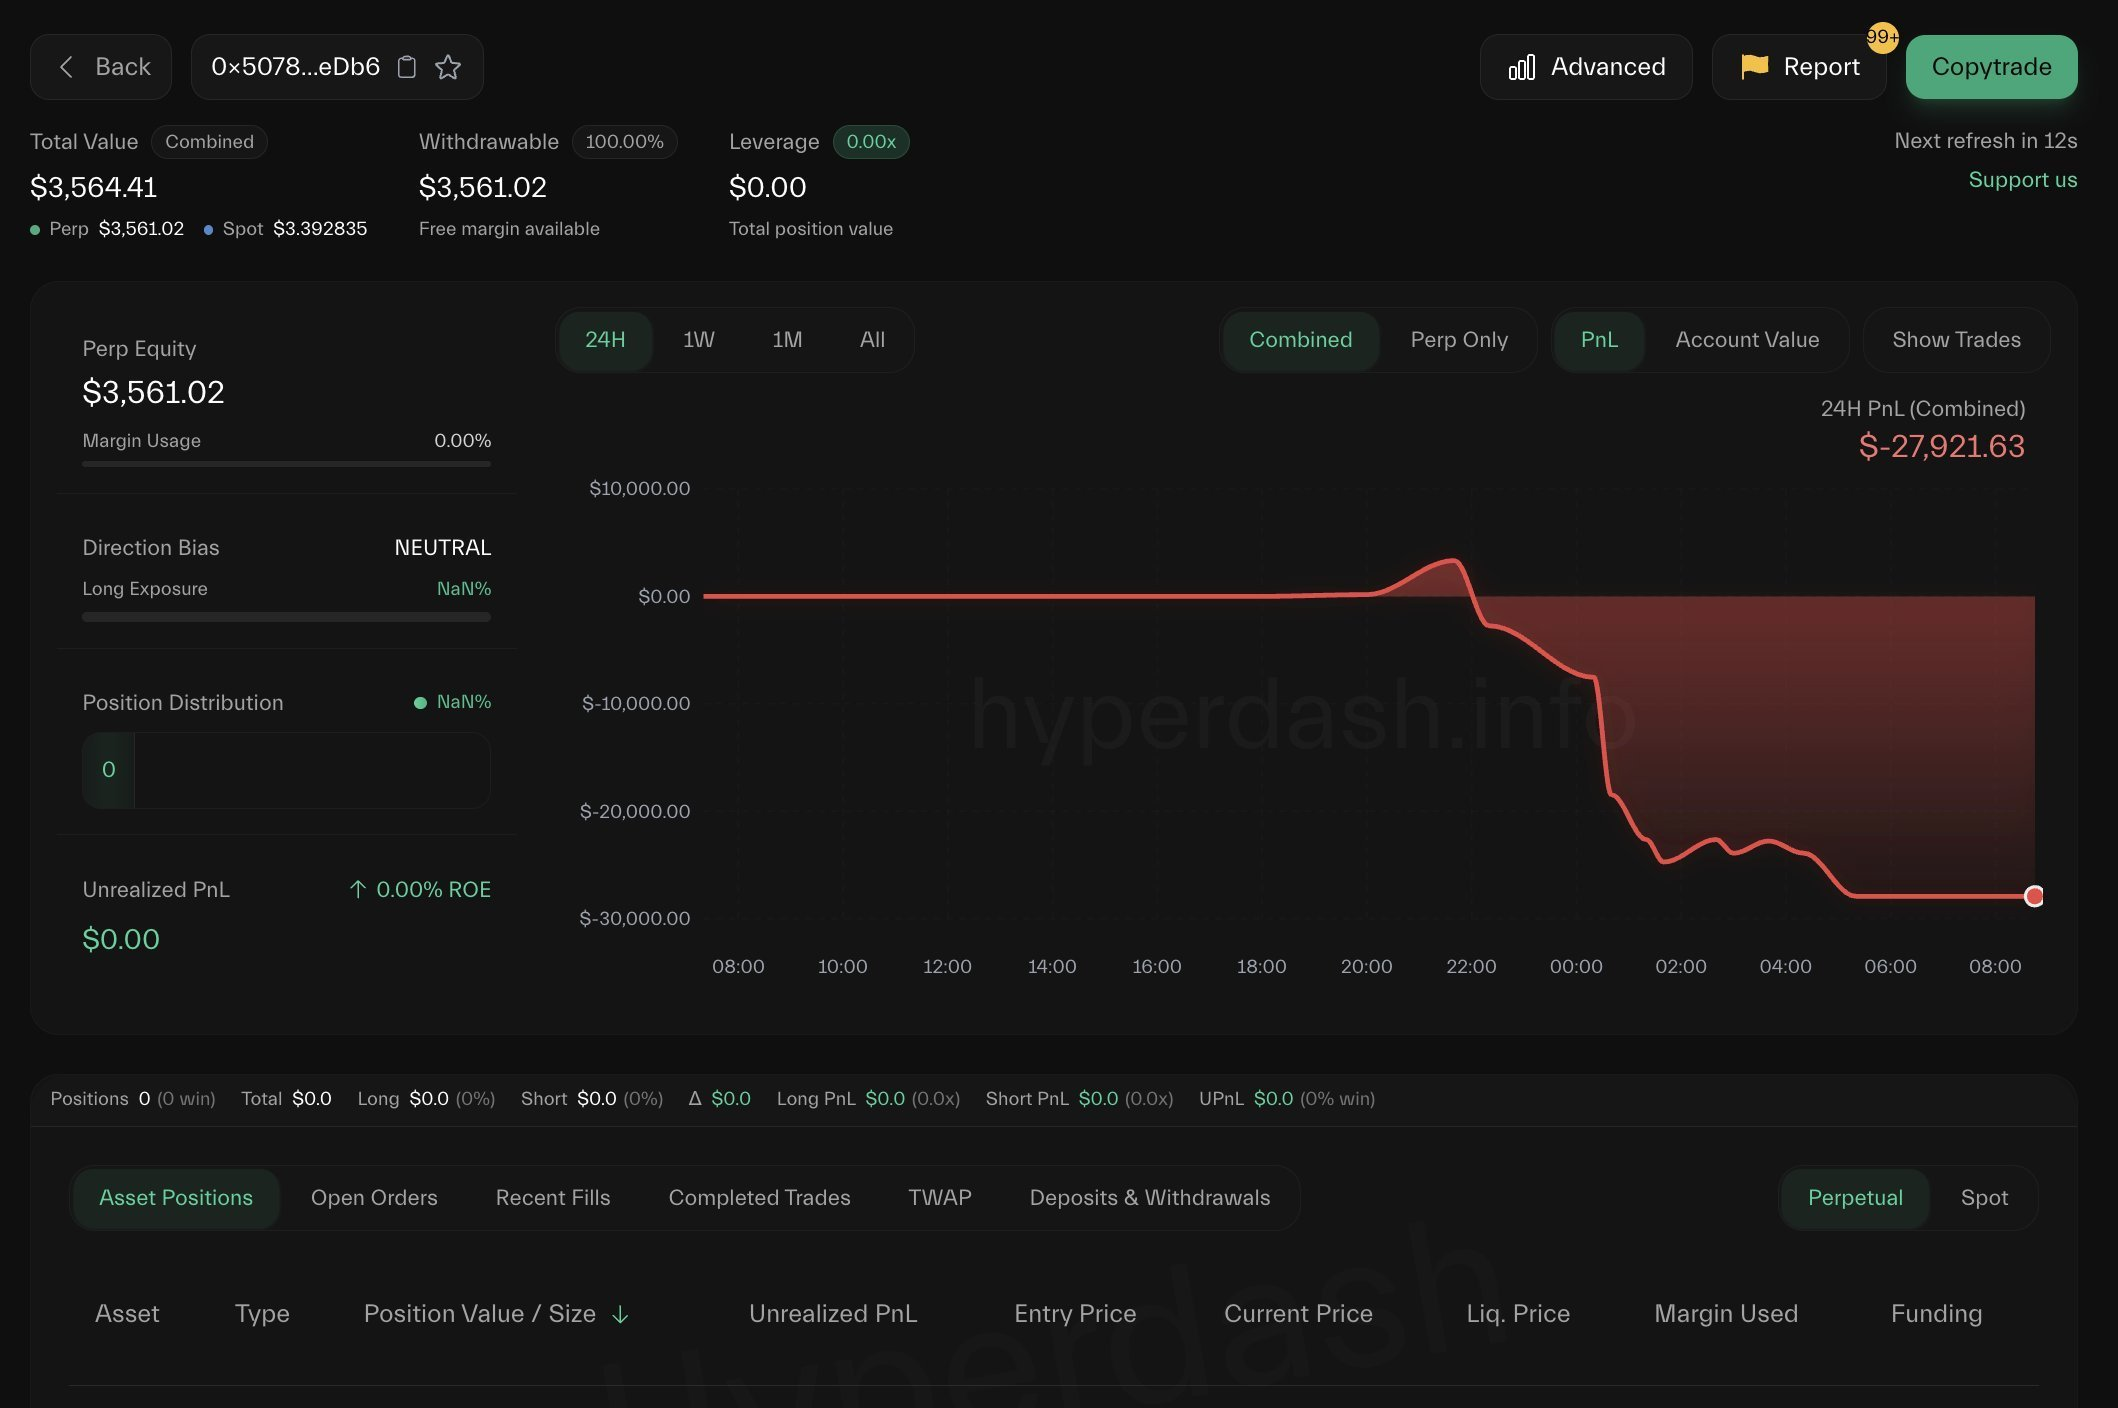Go back with the Back button
The width and height of the screenshot is (2118, 1408).
[101, 67]
